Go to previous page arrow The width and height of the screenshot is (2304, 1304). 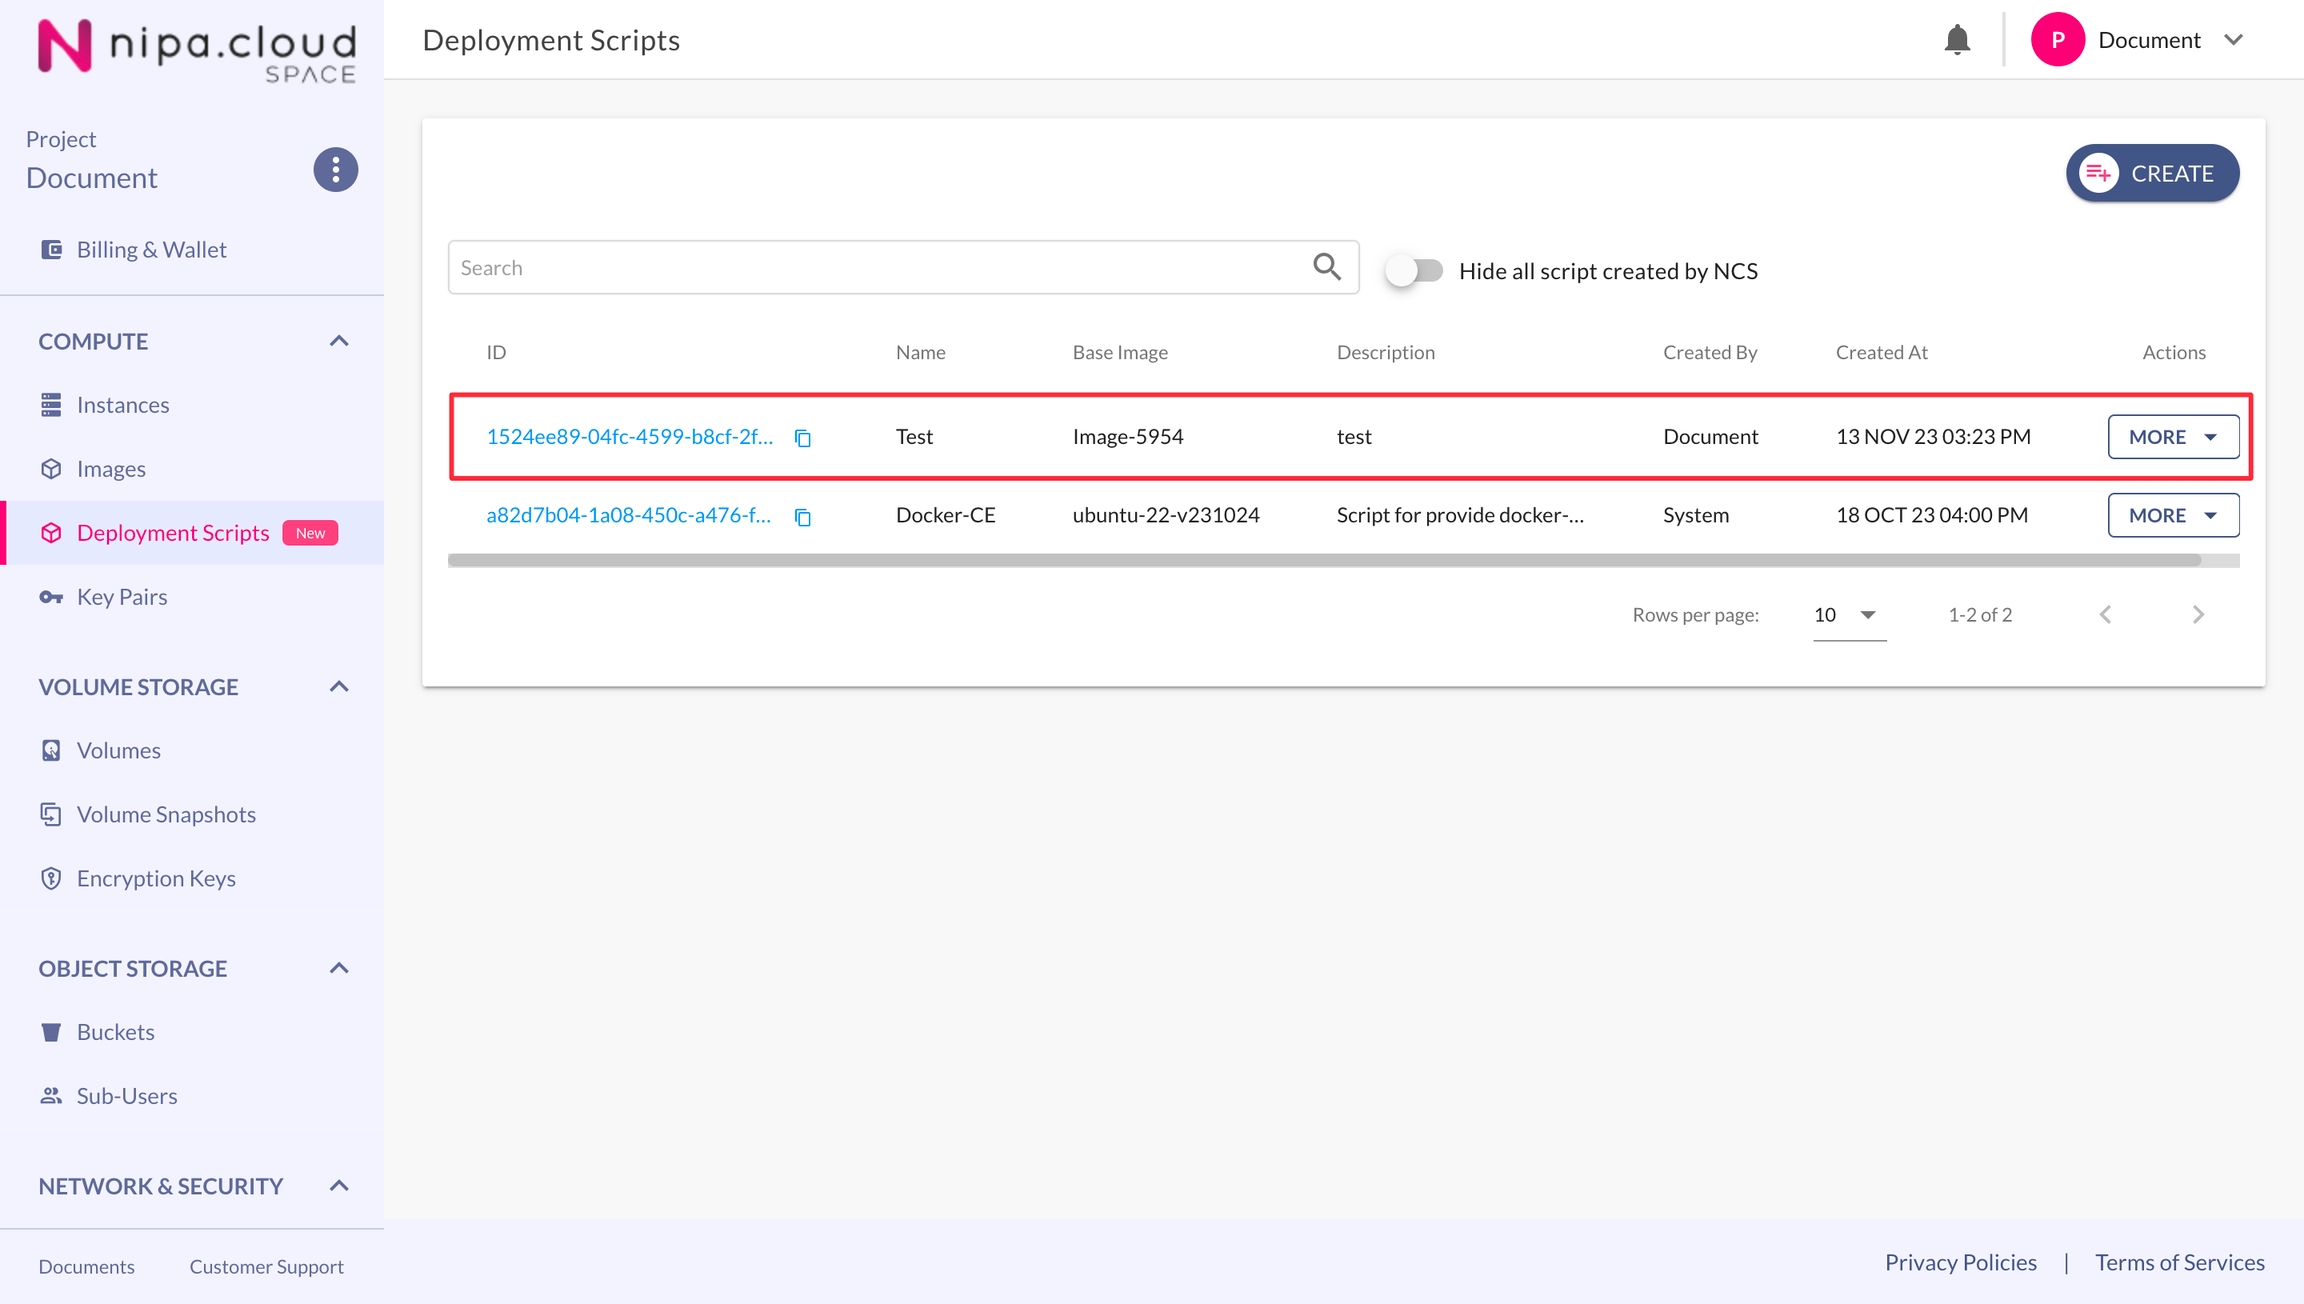click(2105, 615)
